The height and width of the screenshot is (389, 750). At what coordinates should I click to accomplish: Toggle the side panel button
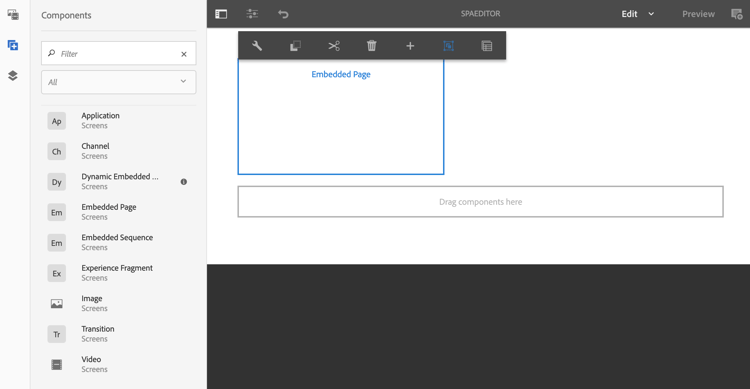[x=221, y=14]
